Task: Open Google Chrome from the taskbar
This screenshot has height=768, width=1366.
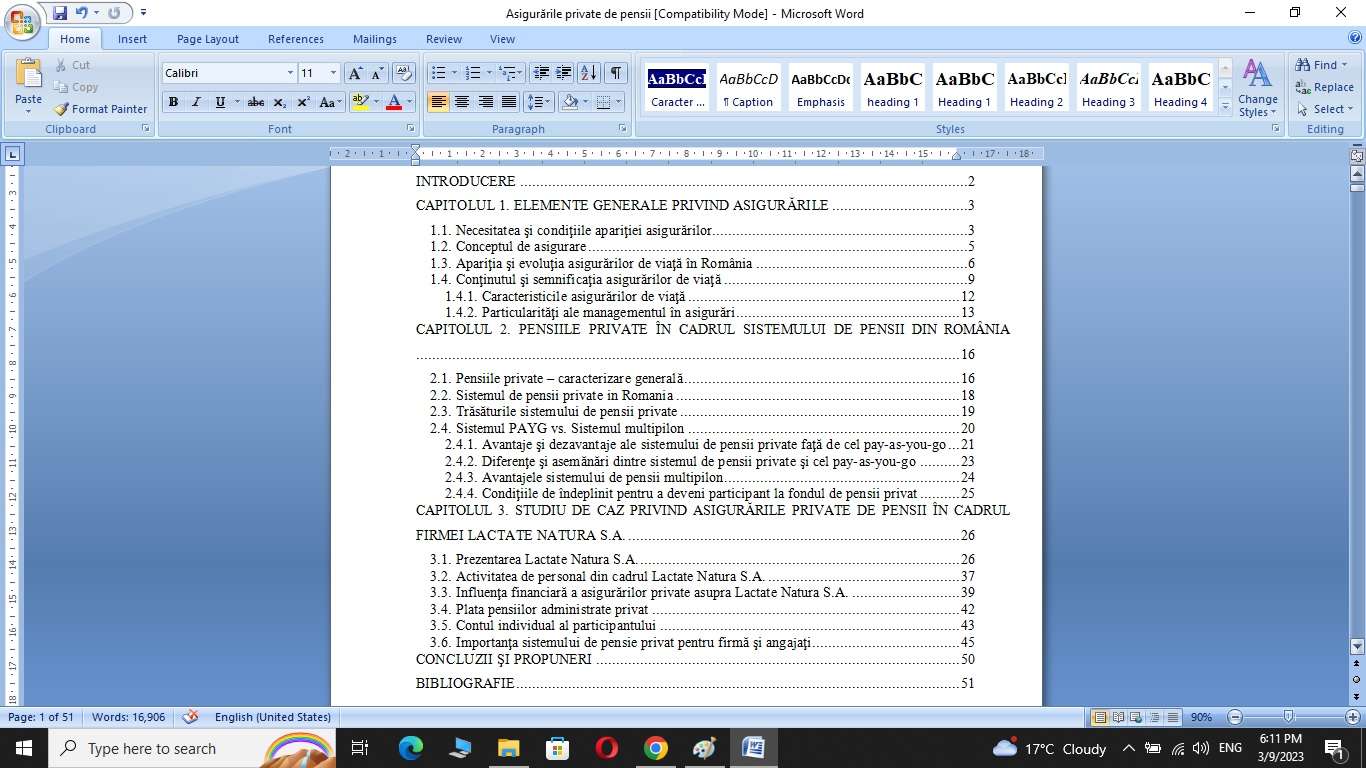Action: pyautogui.click(x=655, y=748)
